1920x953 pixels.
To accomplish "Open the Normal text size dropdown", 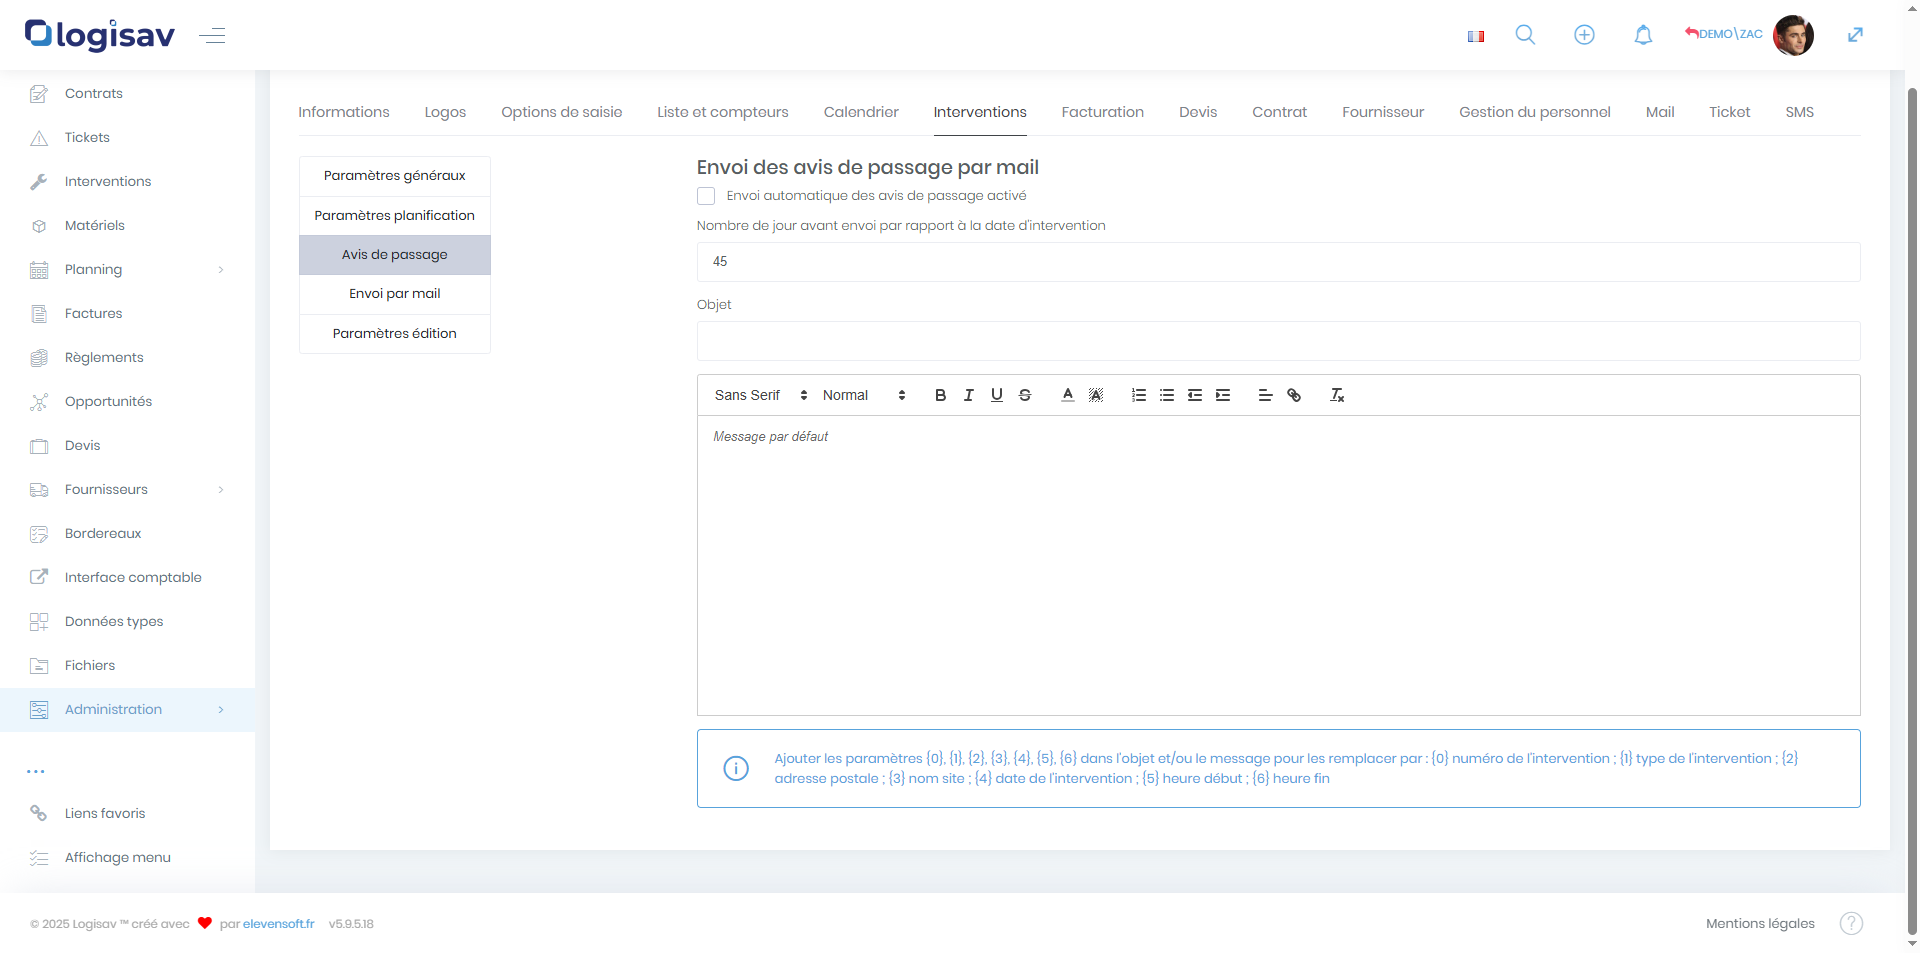I will pos(864,395).
